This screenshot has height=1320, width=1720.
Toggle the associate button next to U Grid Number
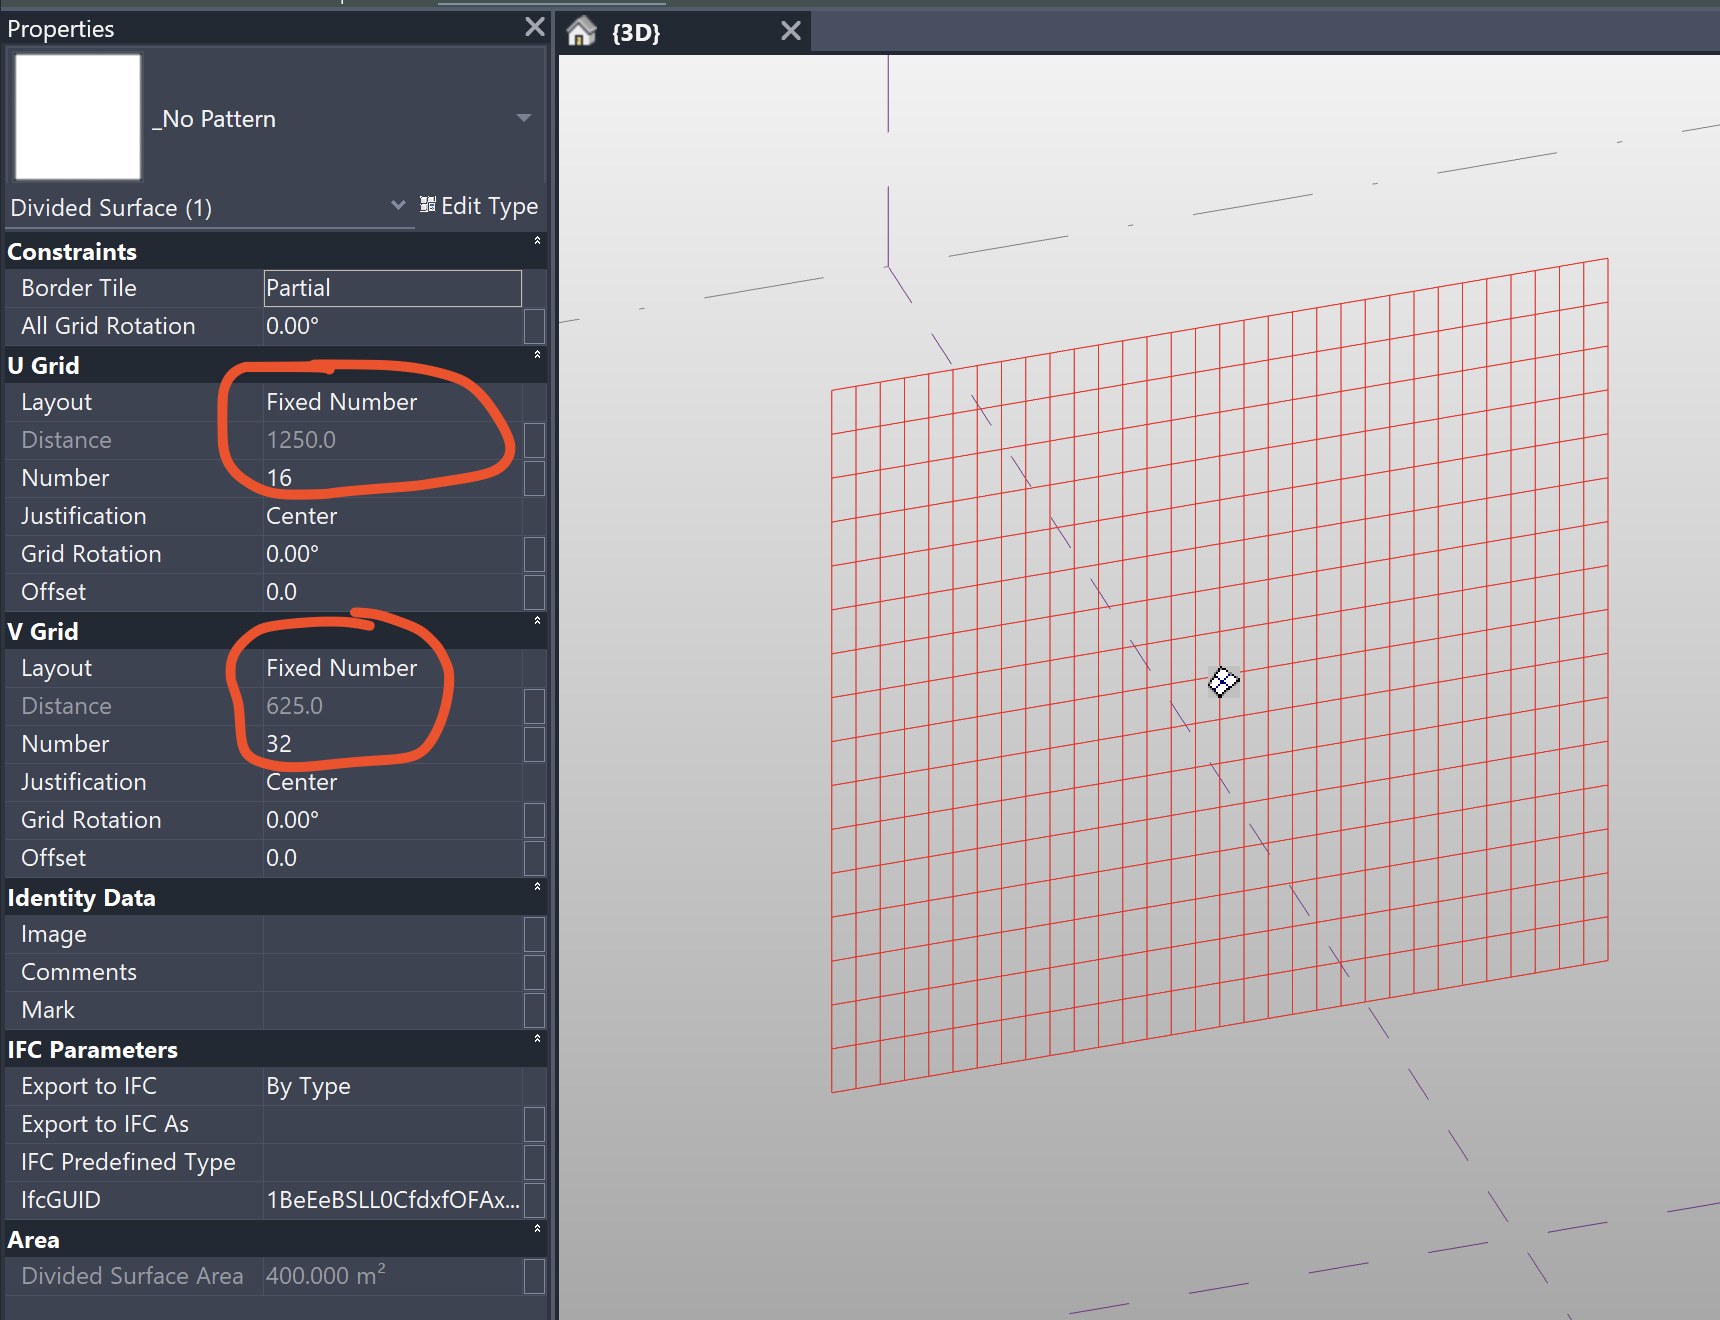point(535,478)
